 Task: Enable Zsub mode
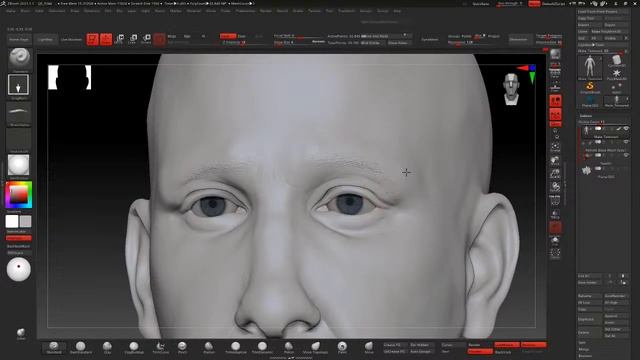(x=242, y=36)
